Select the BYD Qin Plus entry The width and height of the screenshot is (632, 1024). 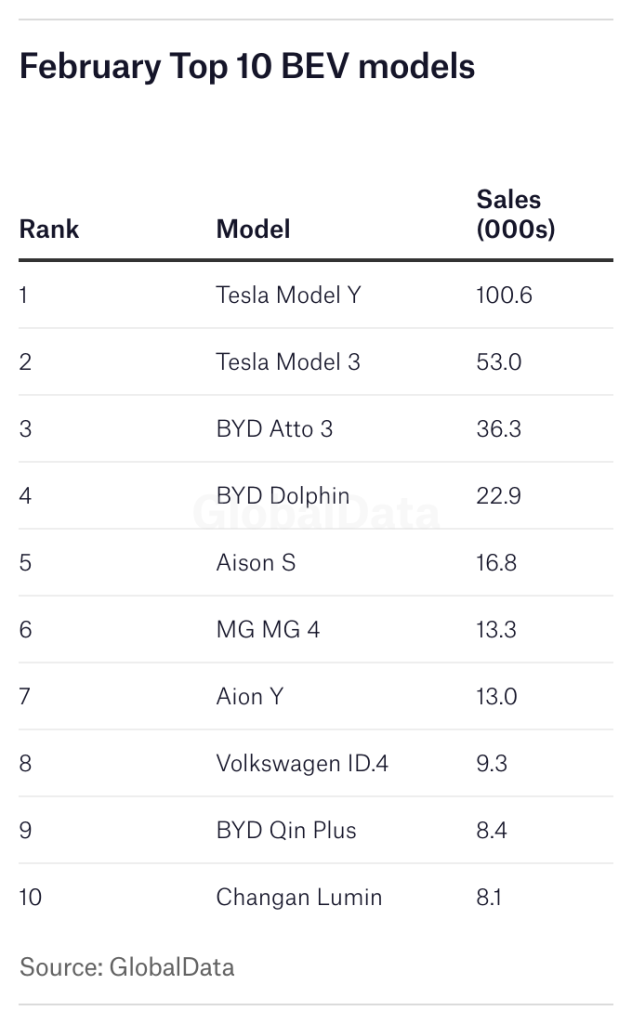[x=286, y=830]
